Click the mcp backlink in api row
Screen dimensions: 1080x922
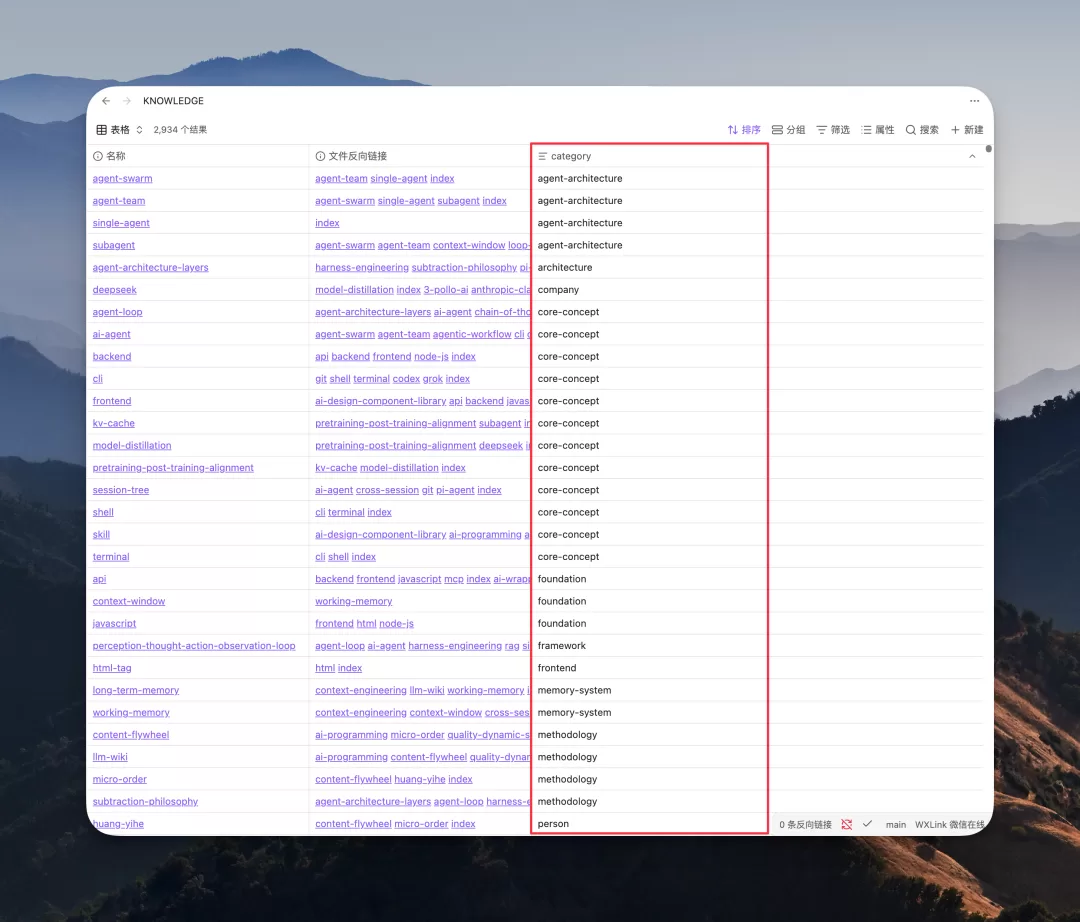tap(454, 579)
